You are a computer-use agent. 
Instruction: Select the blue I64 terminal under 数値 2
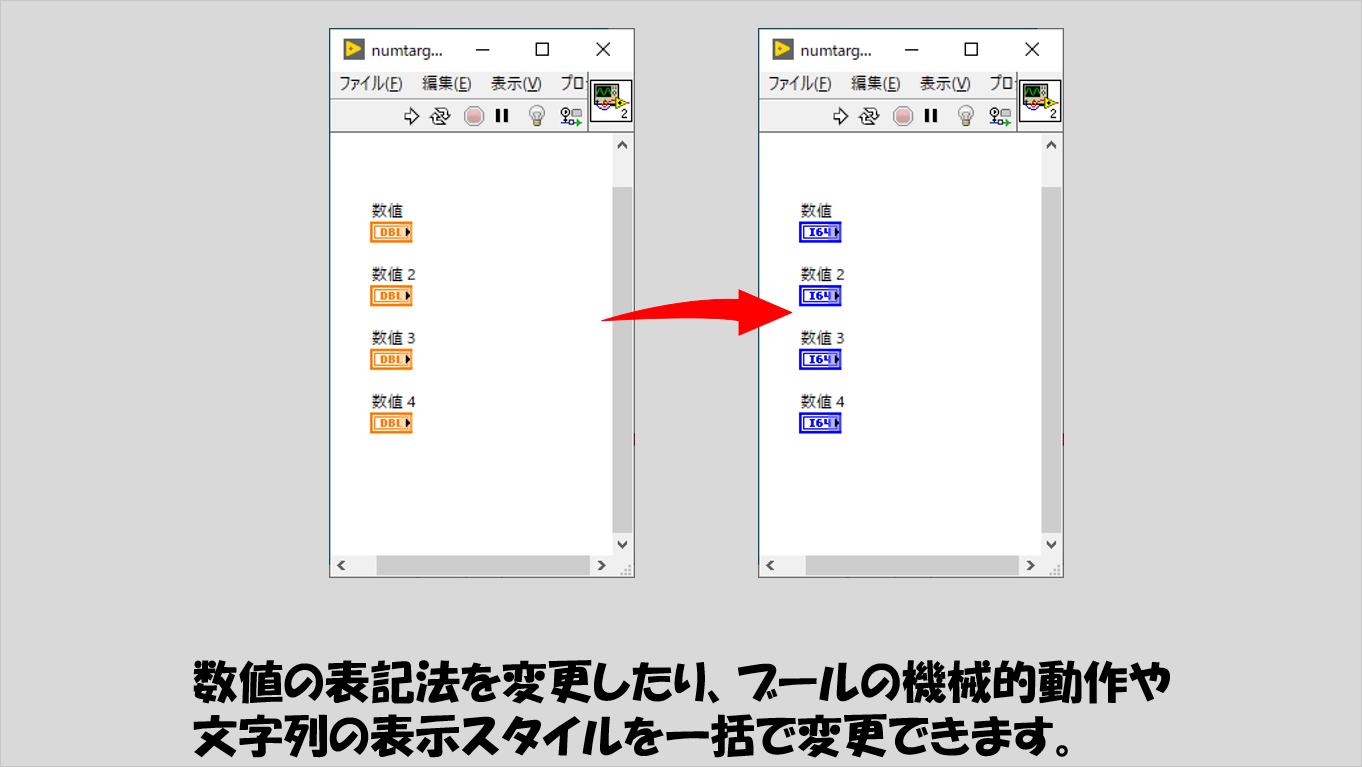click(x=820, y=296)
